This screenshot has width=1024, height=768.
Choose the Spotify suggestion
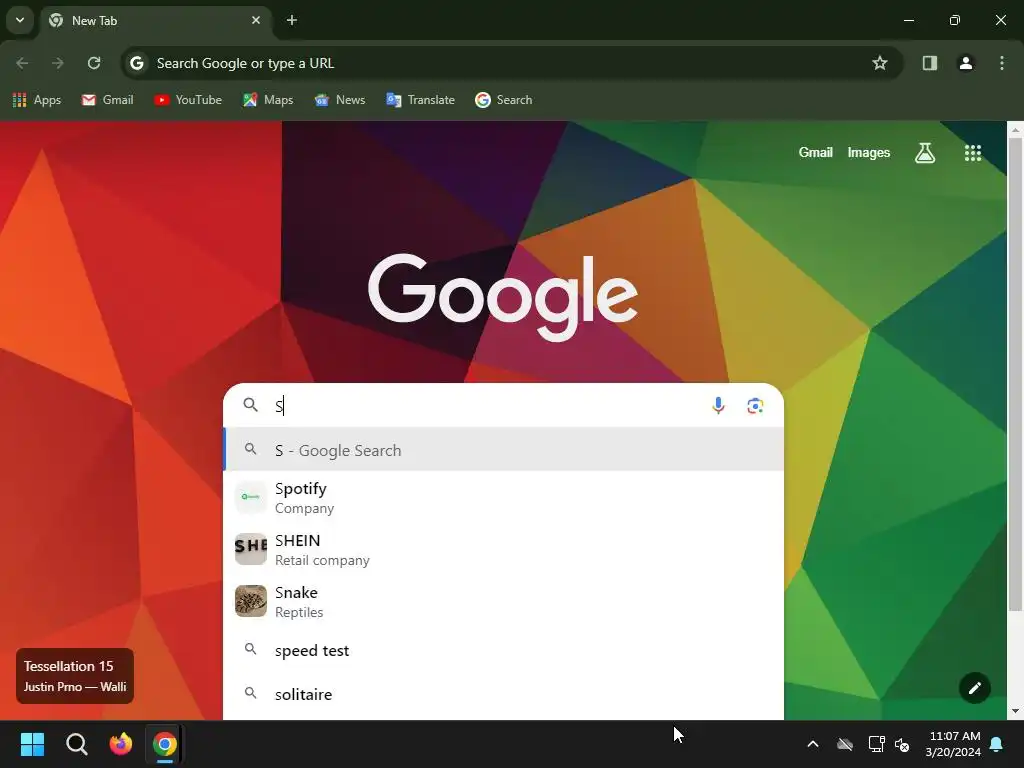pyautogui.click(x=504, y=498)
